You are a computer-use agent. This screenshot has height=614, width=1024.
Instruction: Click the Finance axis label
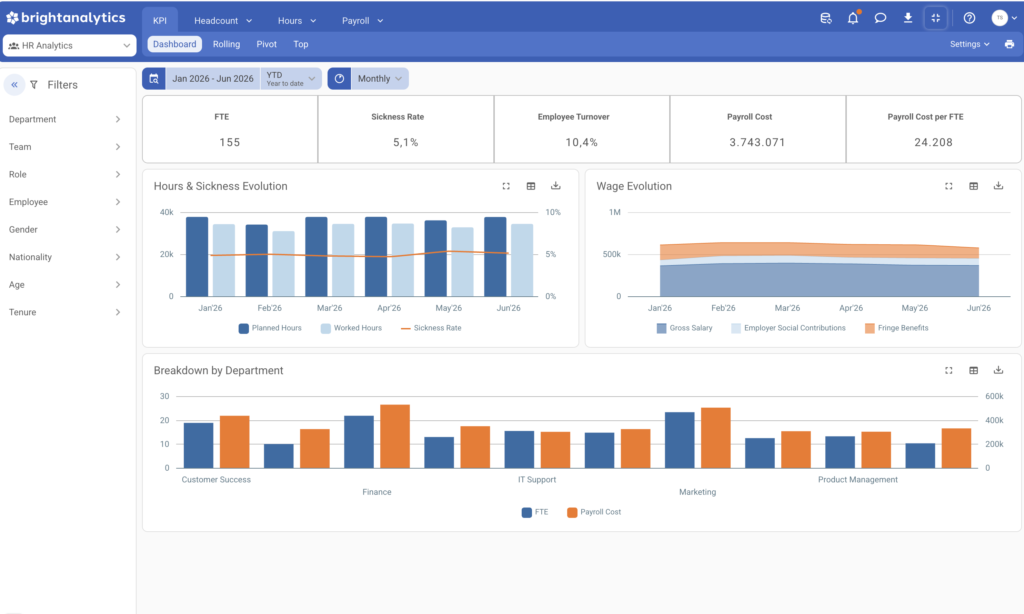377,493
